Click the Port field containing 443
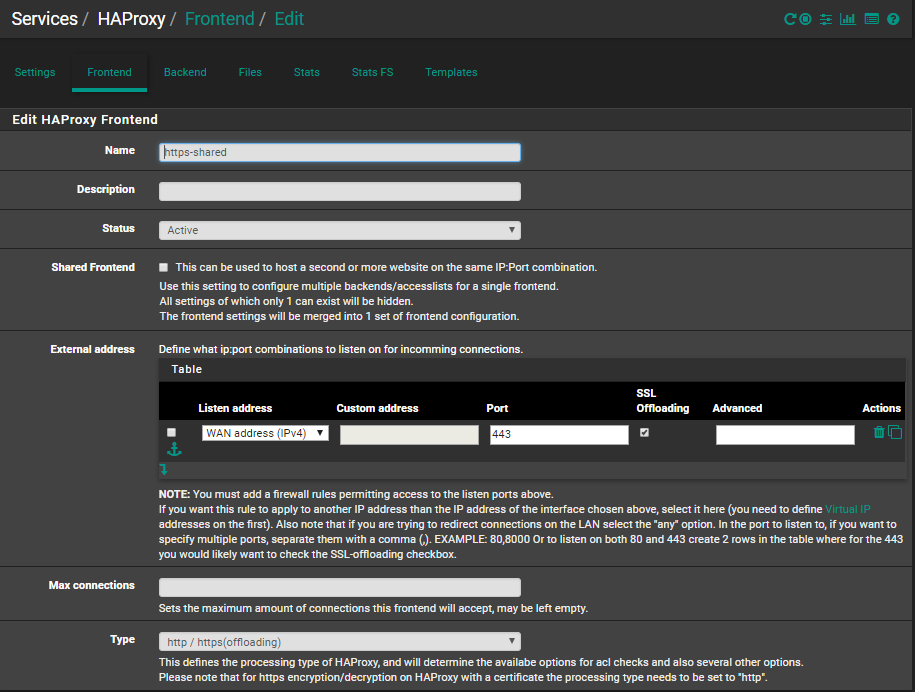The width and height of the screenshot is (915, 692). (x=558, y=434)
